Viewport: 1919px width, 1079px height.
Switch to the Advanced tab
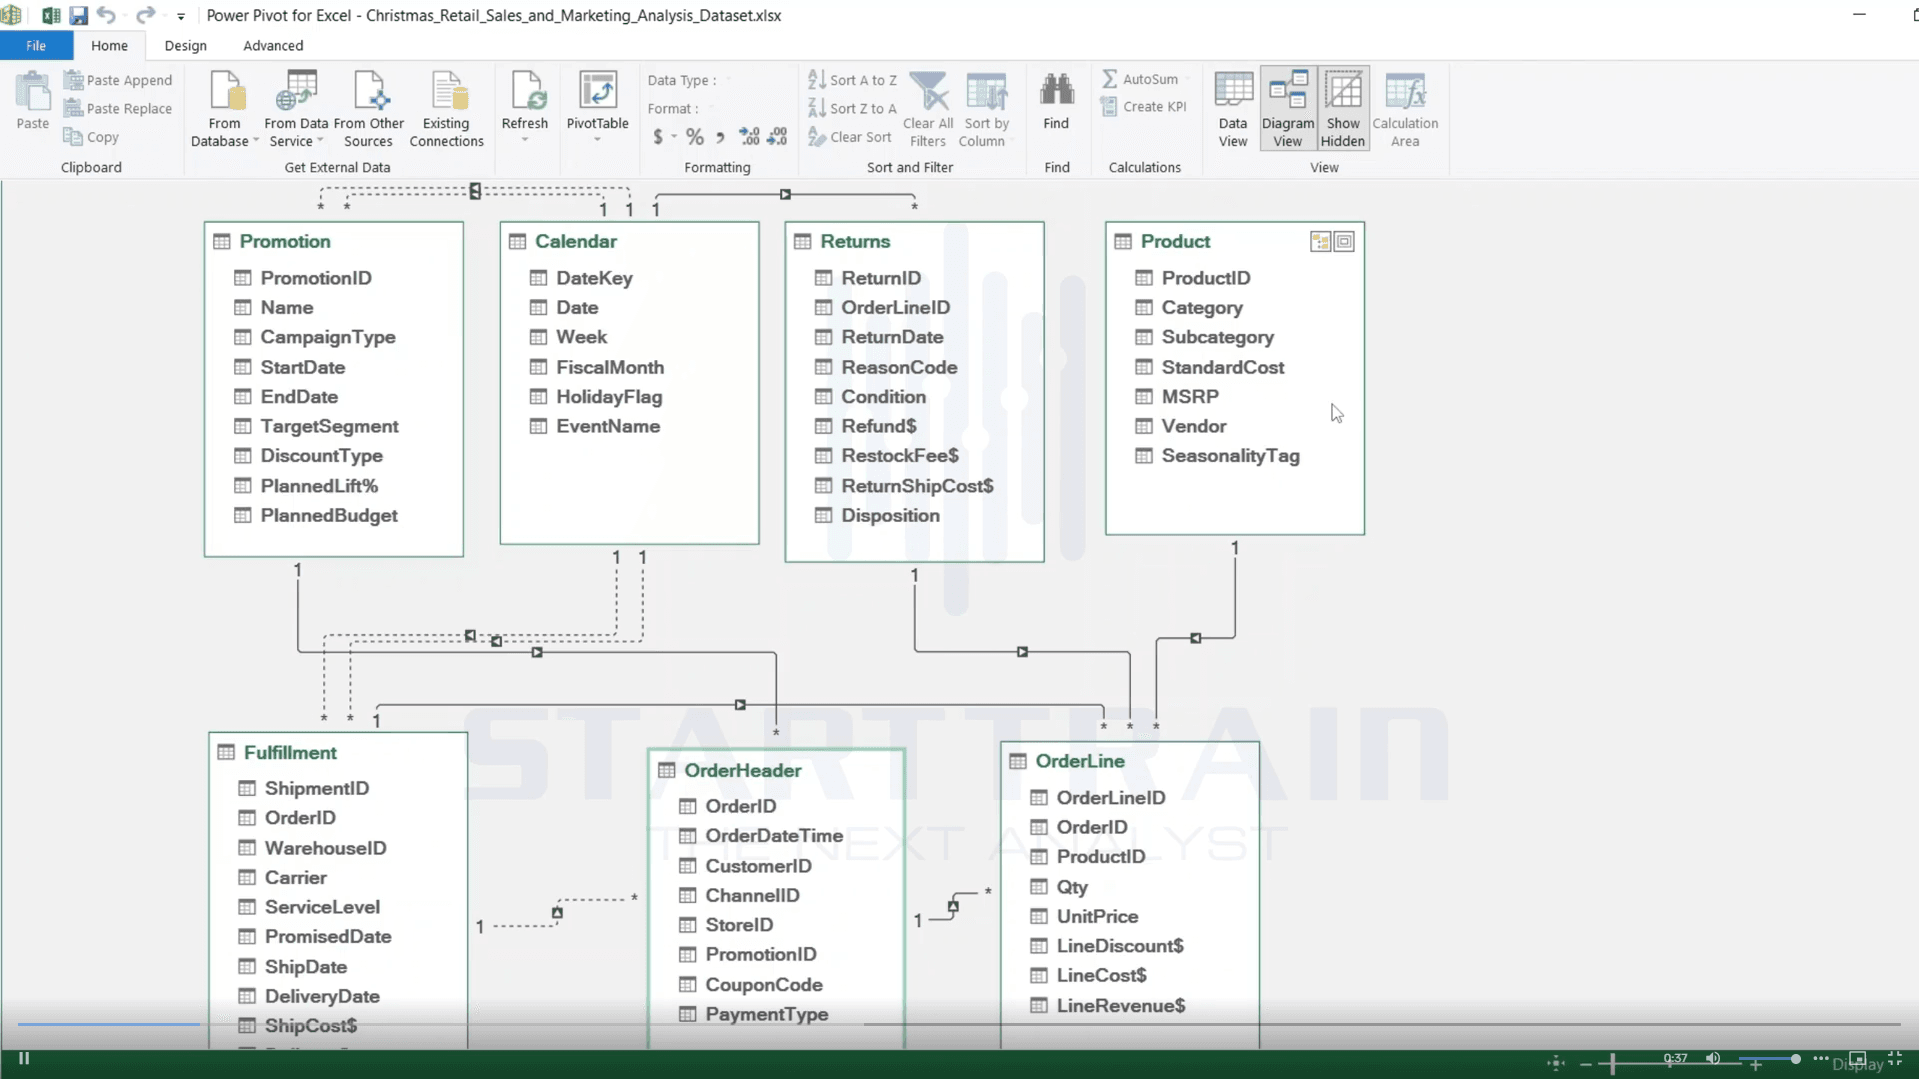pos(273,46)
